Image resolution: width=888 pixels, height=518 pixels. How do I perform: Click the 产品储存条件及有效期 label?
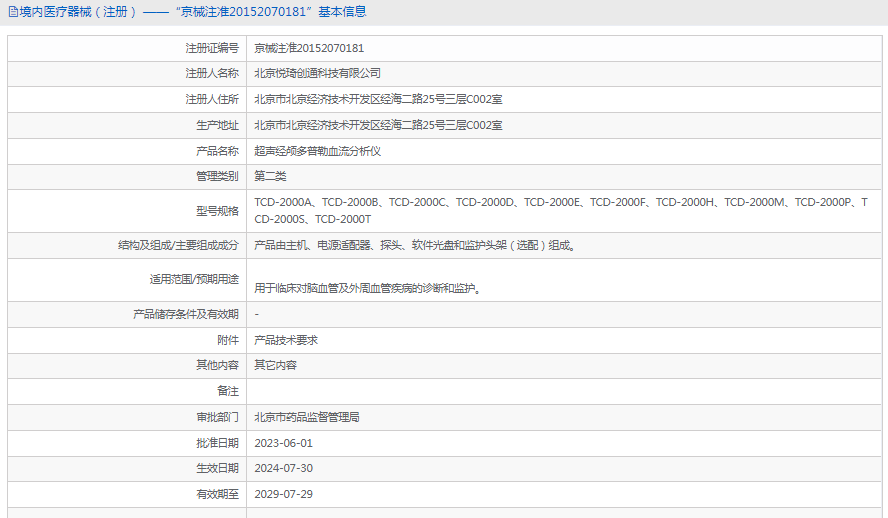tap(186, 314)
